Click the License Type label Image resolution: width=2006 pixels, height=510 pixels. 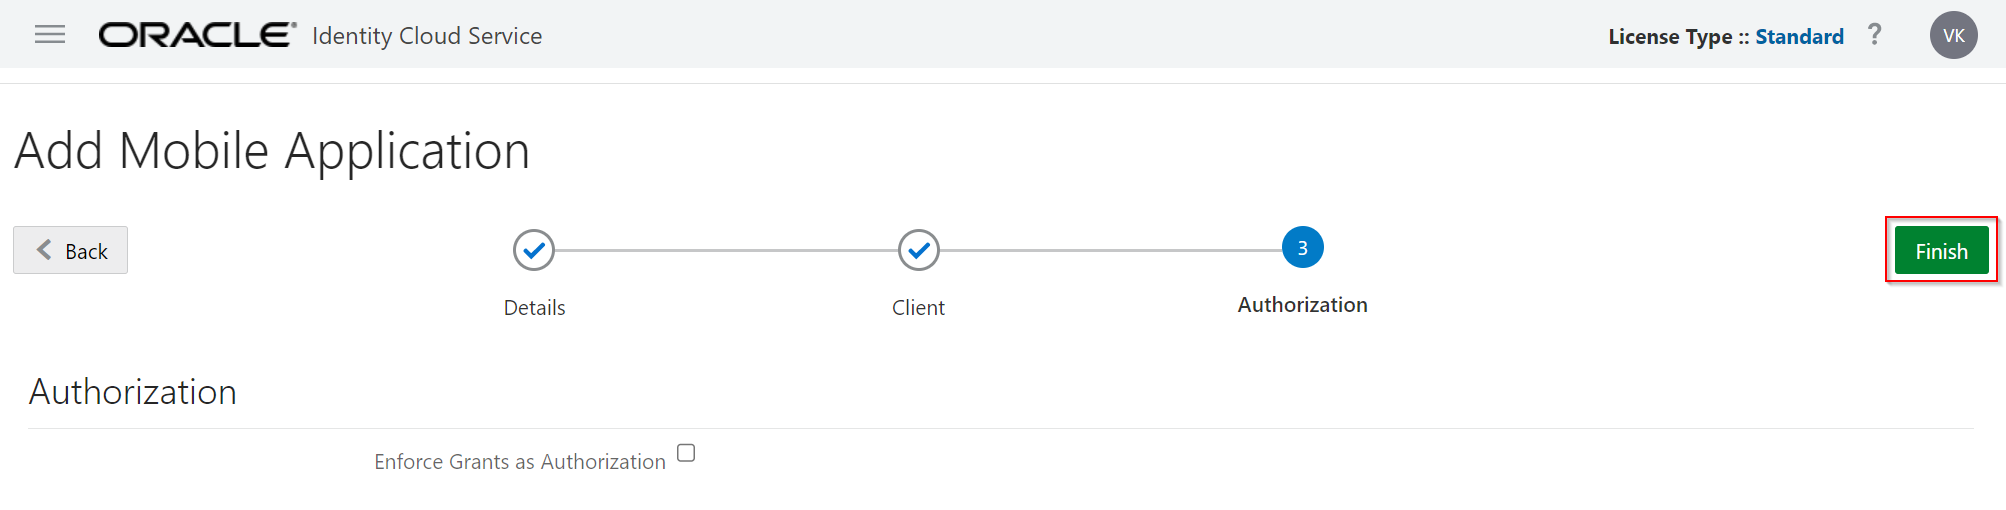tap(1670, 37)
